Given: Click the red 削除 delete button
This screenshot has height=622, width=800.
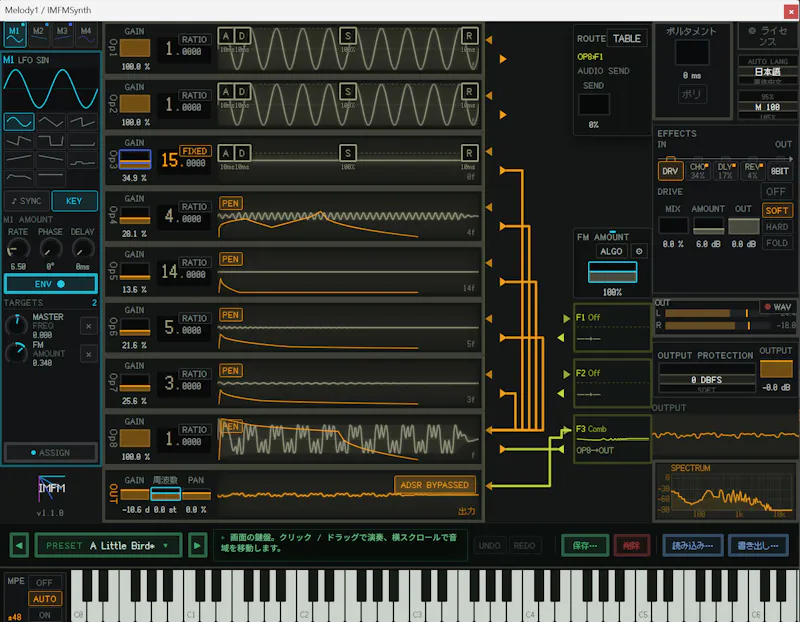Looking at the screenshot, I should click(632, 545).
